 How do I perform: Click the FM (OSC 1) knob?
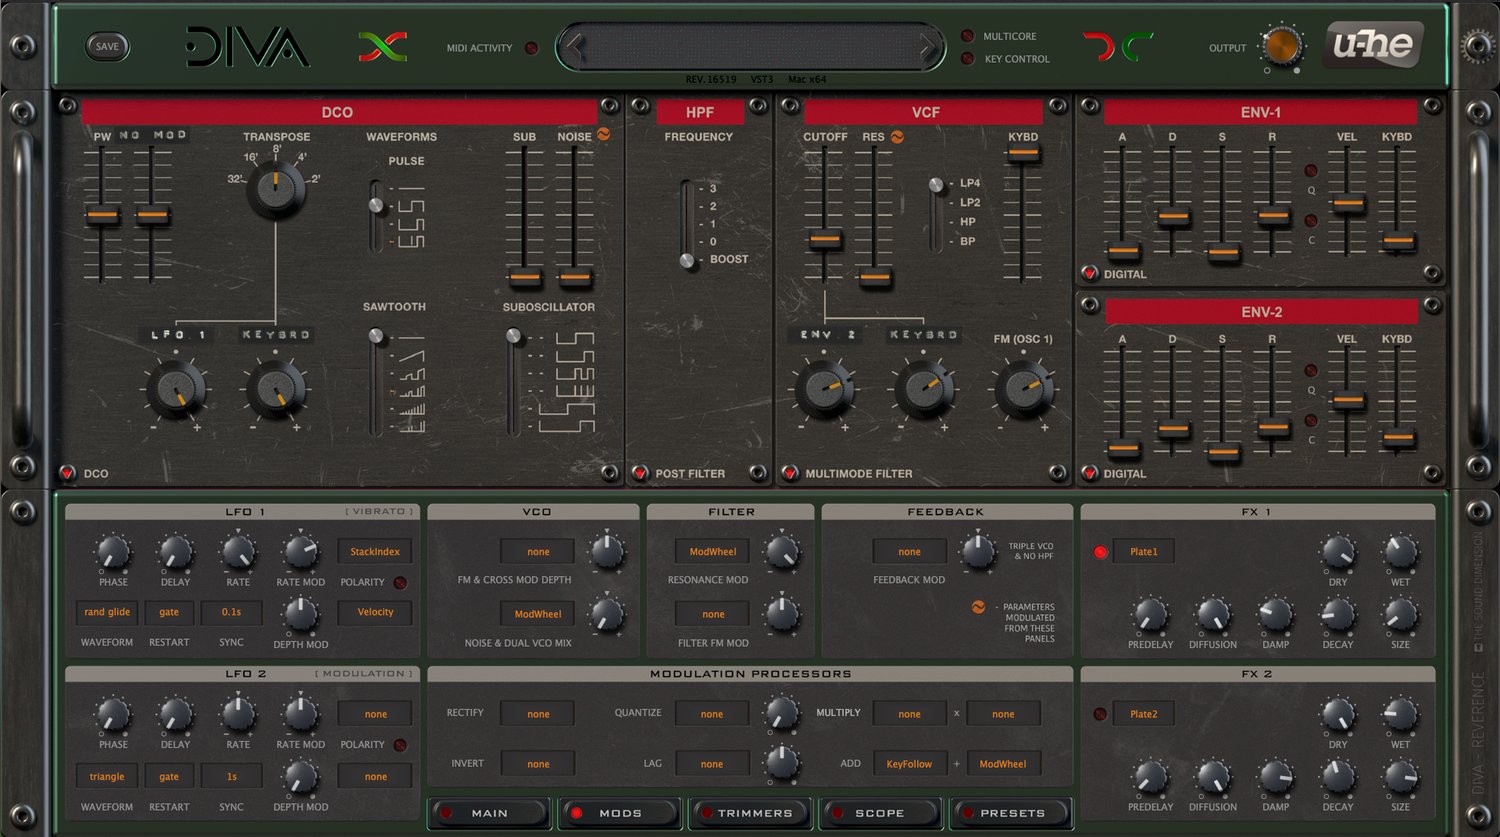point(1023,389)
